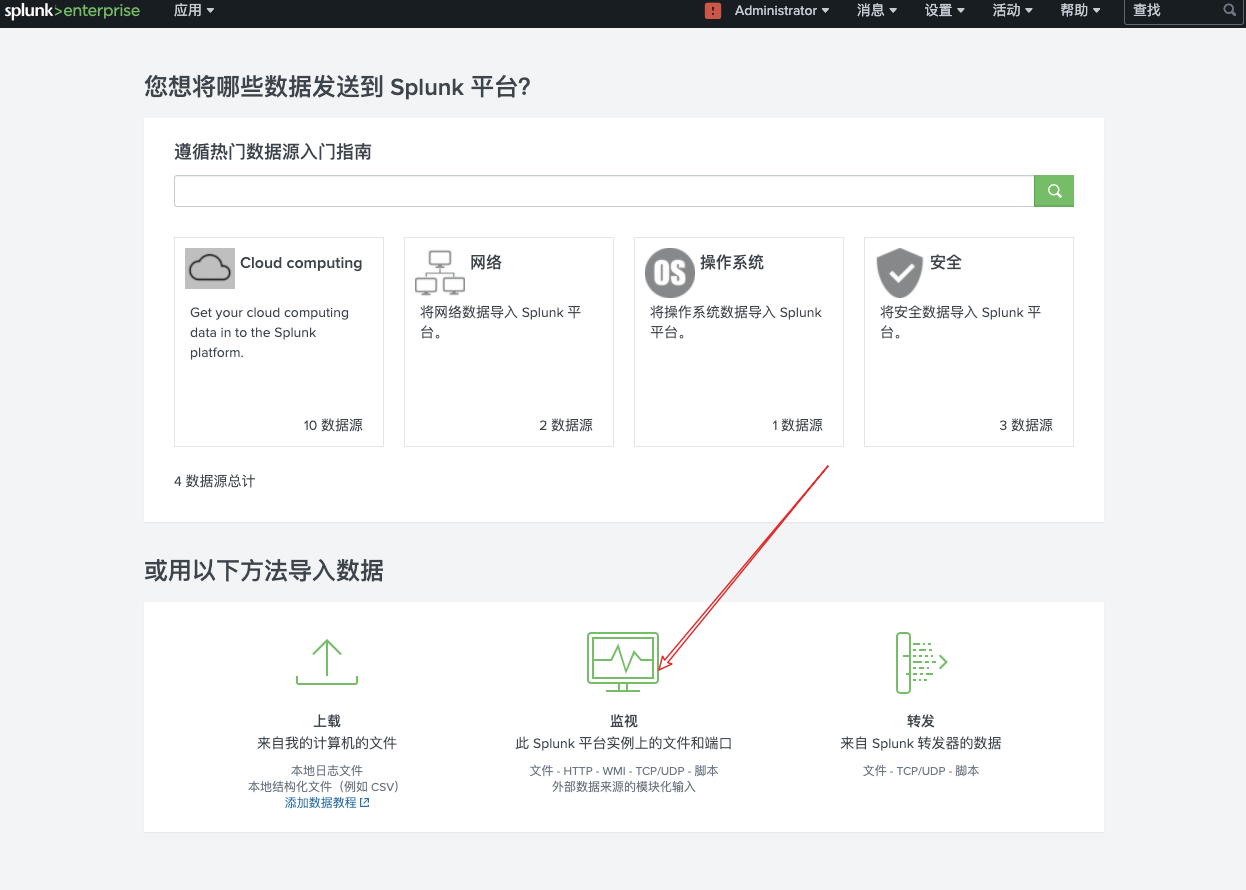This screenshot has height=890, width=1246.
Task: Open the 活动 dropdown
Action: coord(1013,11)
